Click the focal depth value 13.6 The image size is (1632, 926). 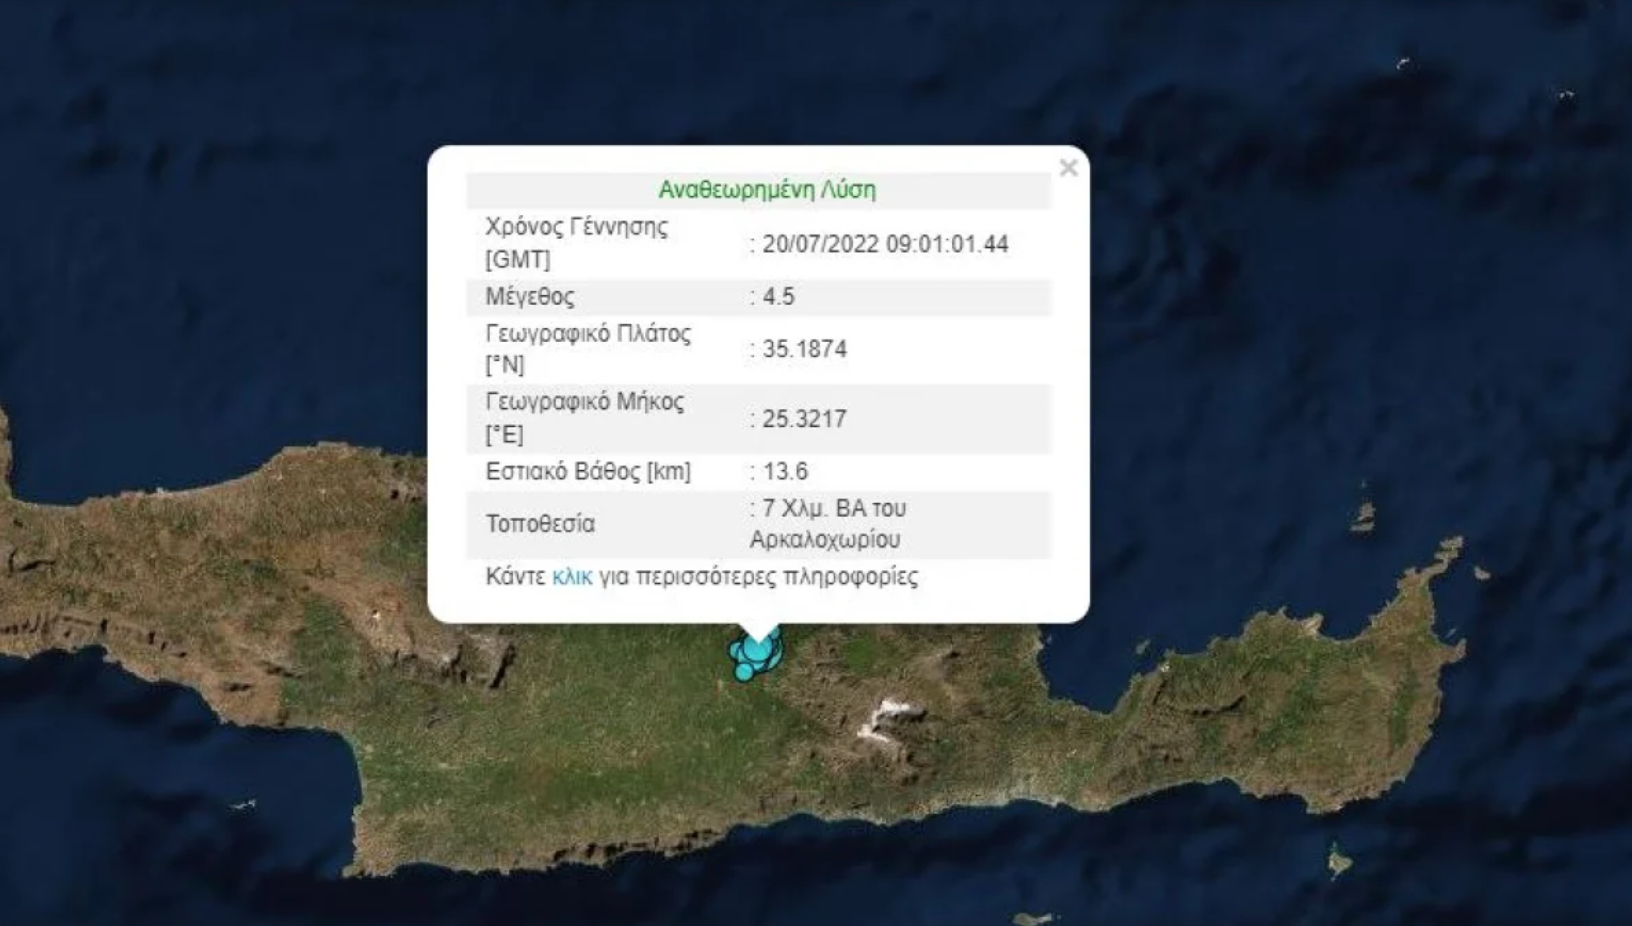(785, 471)
